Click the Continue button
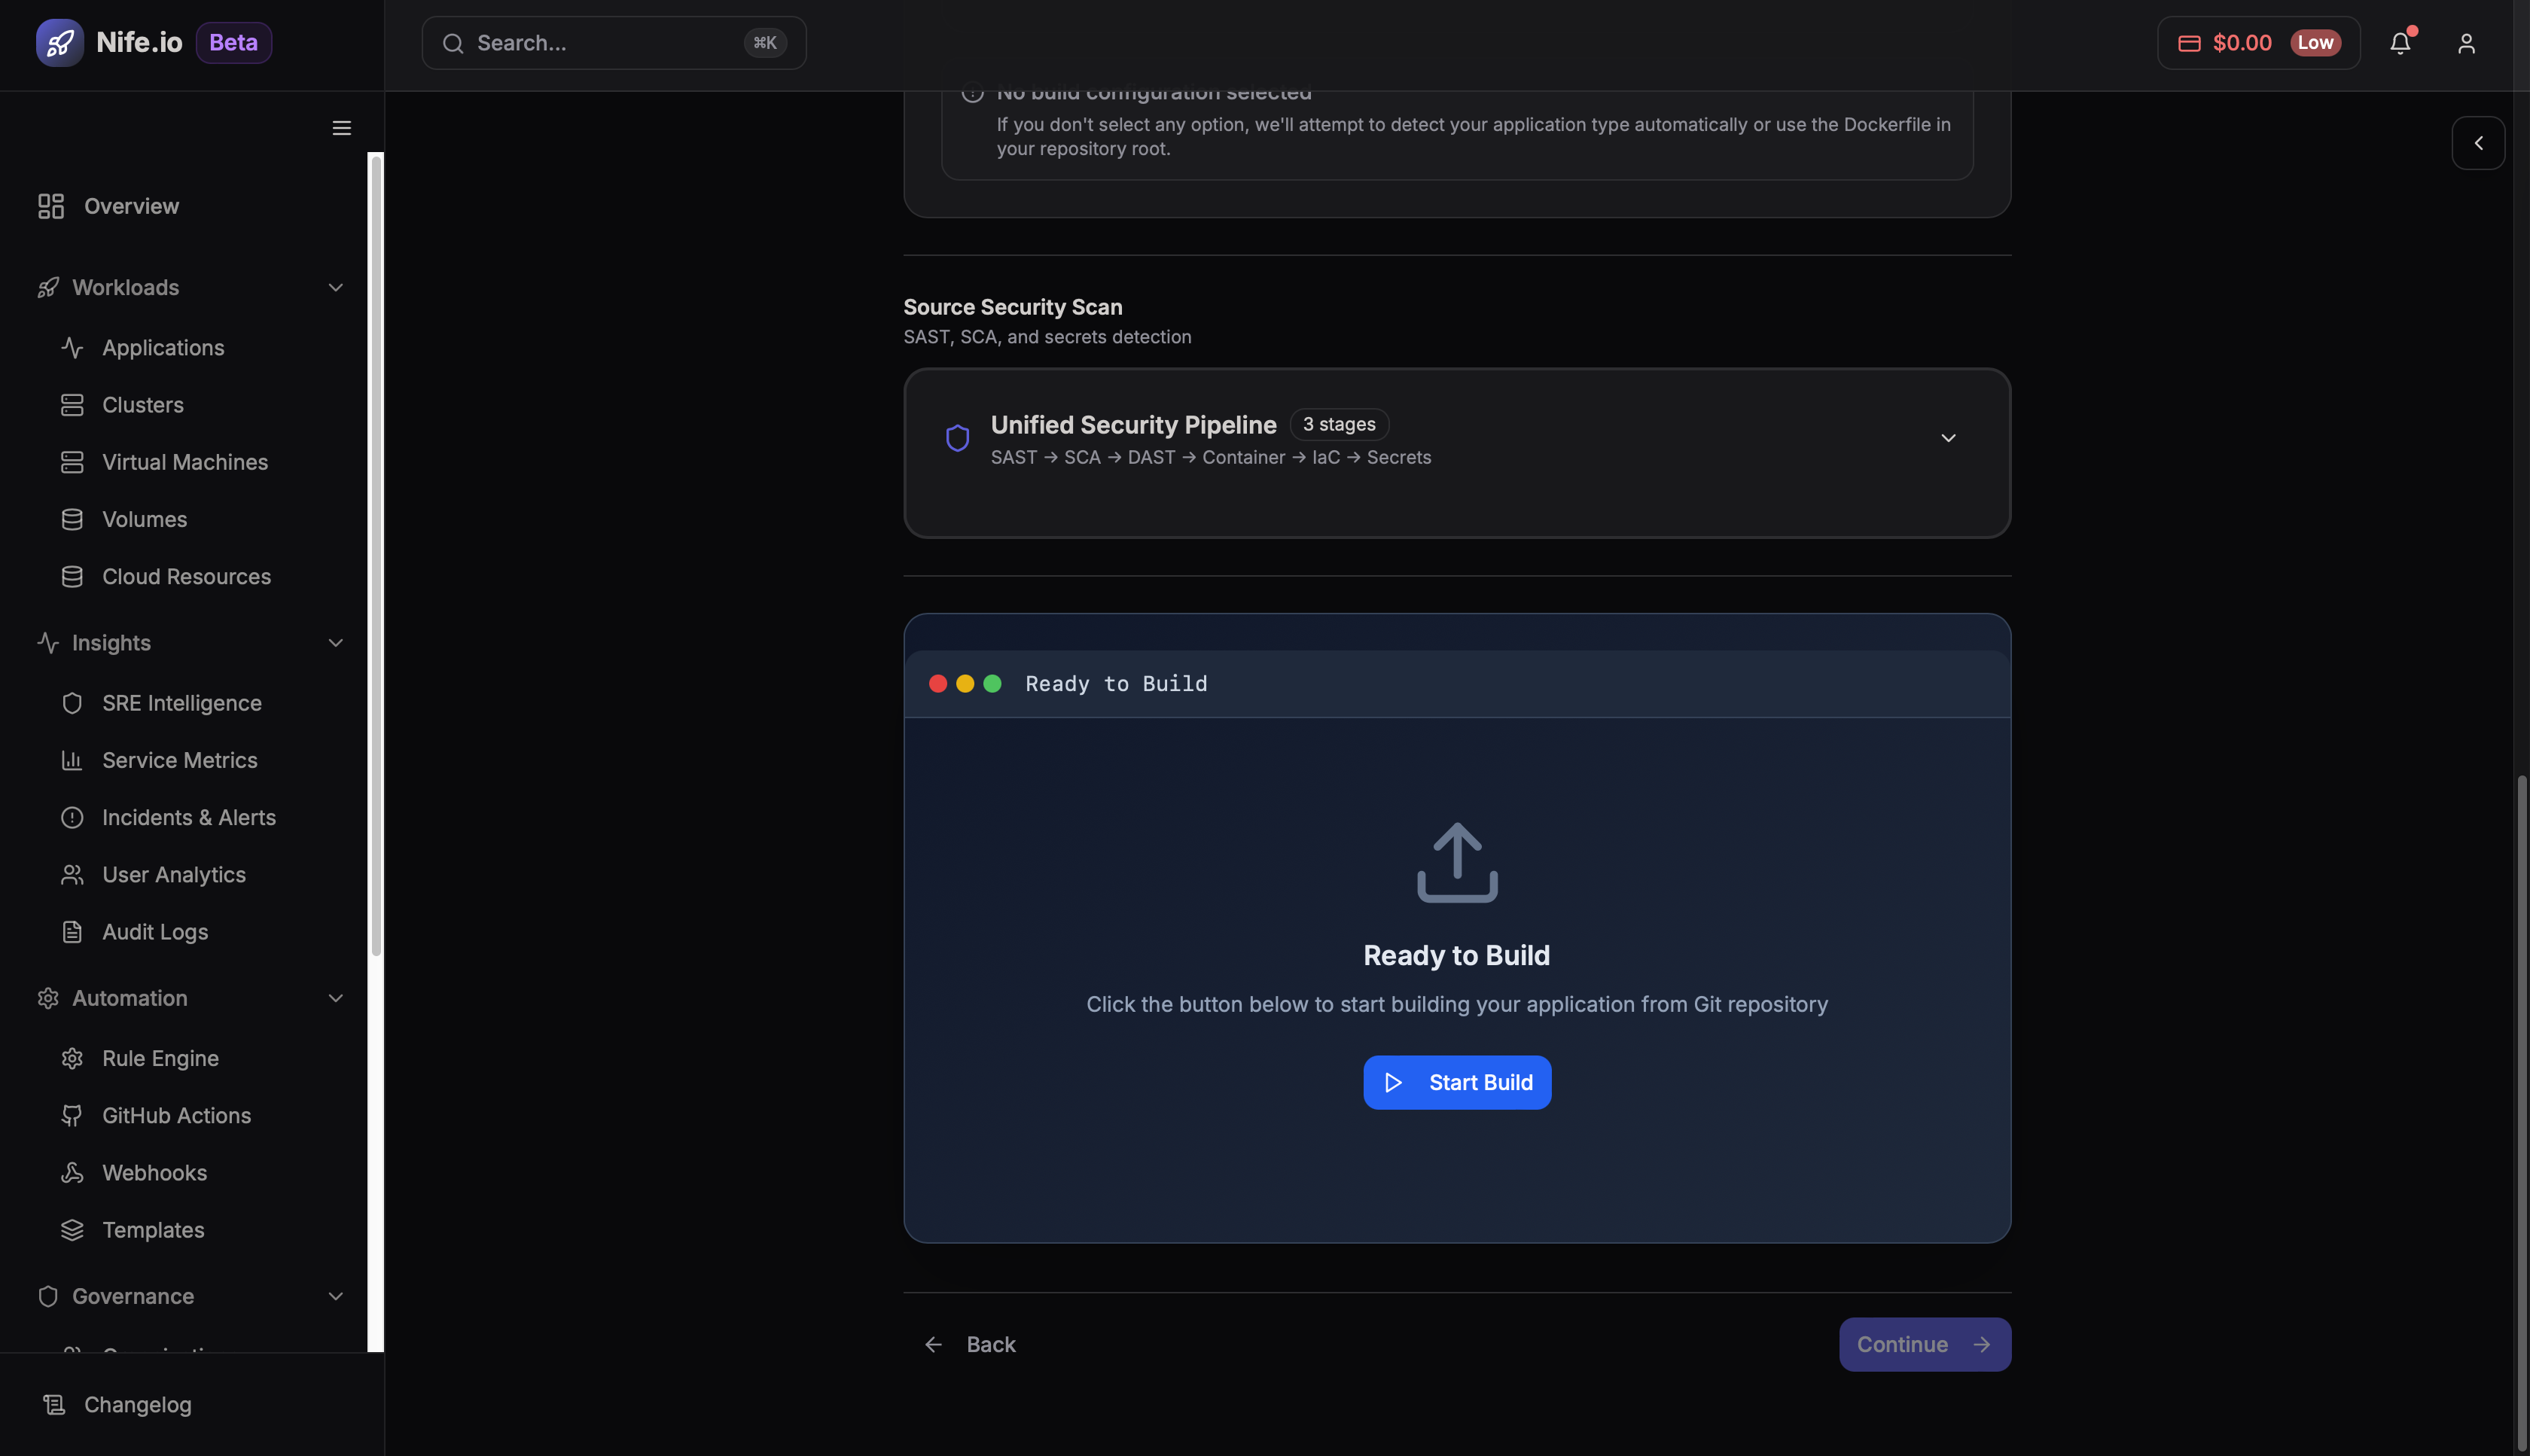 click(1924, 1344)
